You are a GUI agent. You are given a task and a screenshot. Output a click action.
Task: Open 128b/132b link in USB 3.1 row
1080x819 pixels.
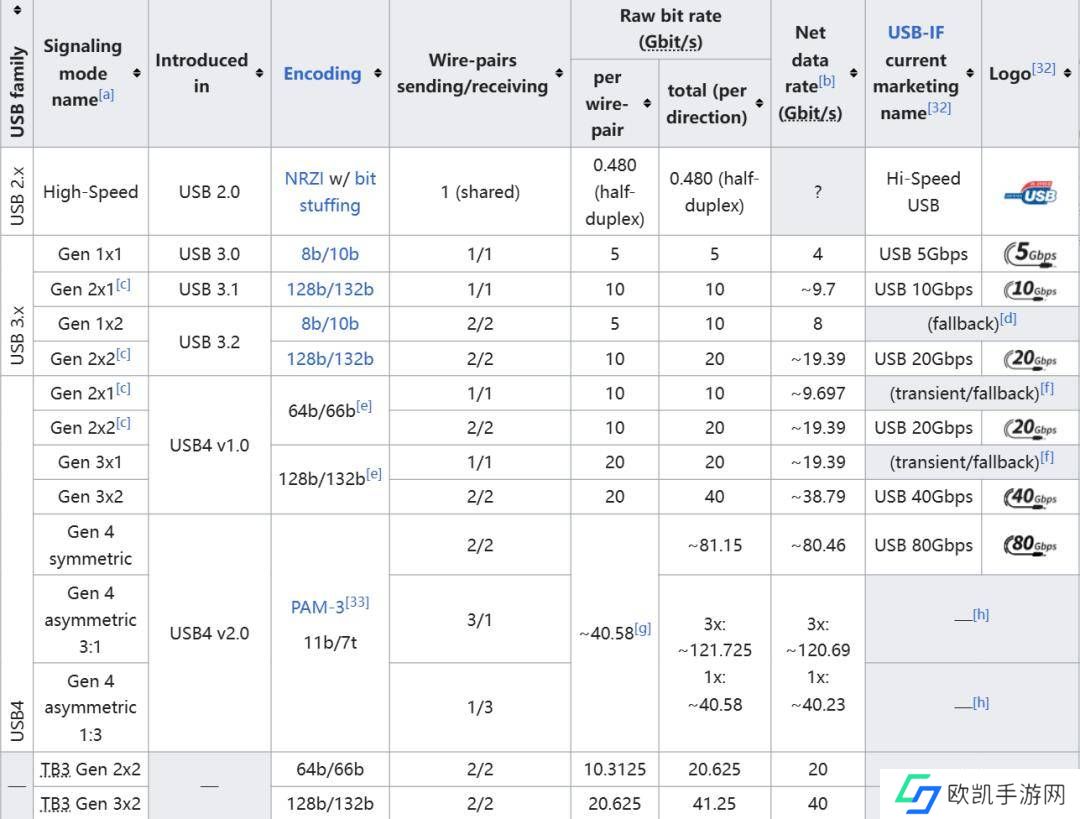(330, 289)
